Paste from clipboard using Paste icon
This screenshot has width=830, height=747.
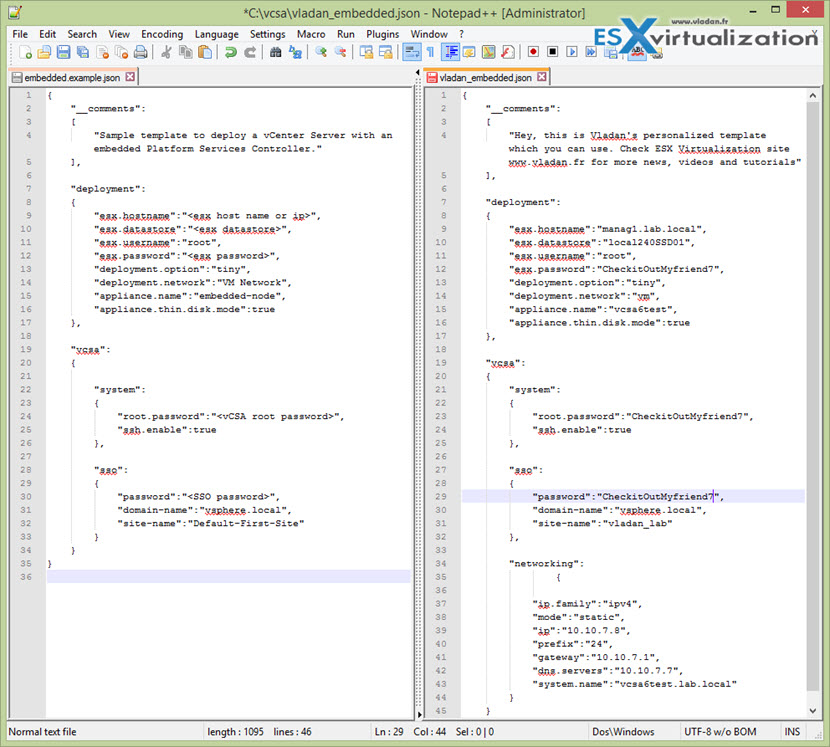205,52
